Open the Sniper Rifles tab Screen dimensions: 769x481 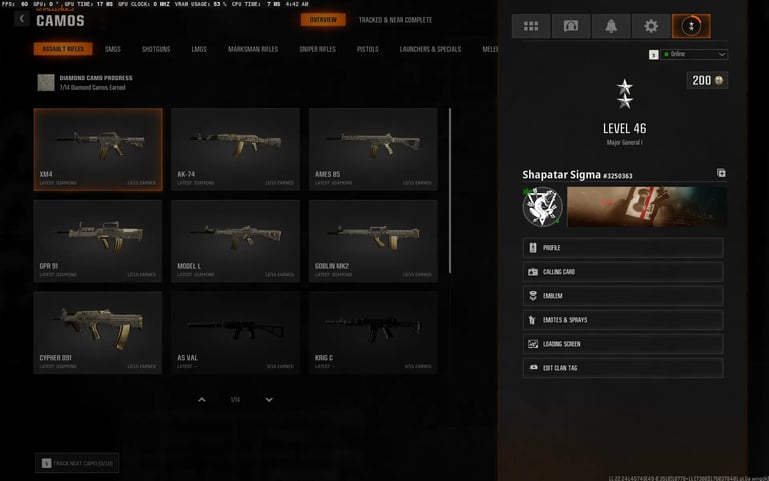(317, 49)
